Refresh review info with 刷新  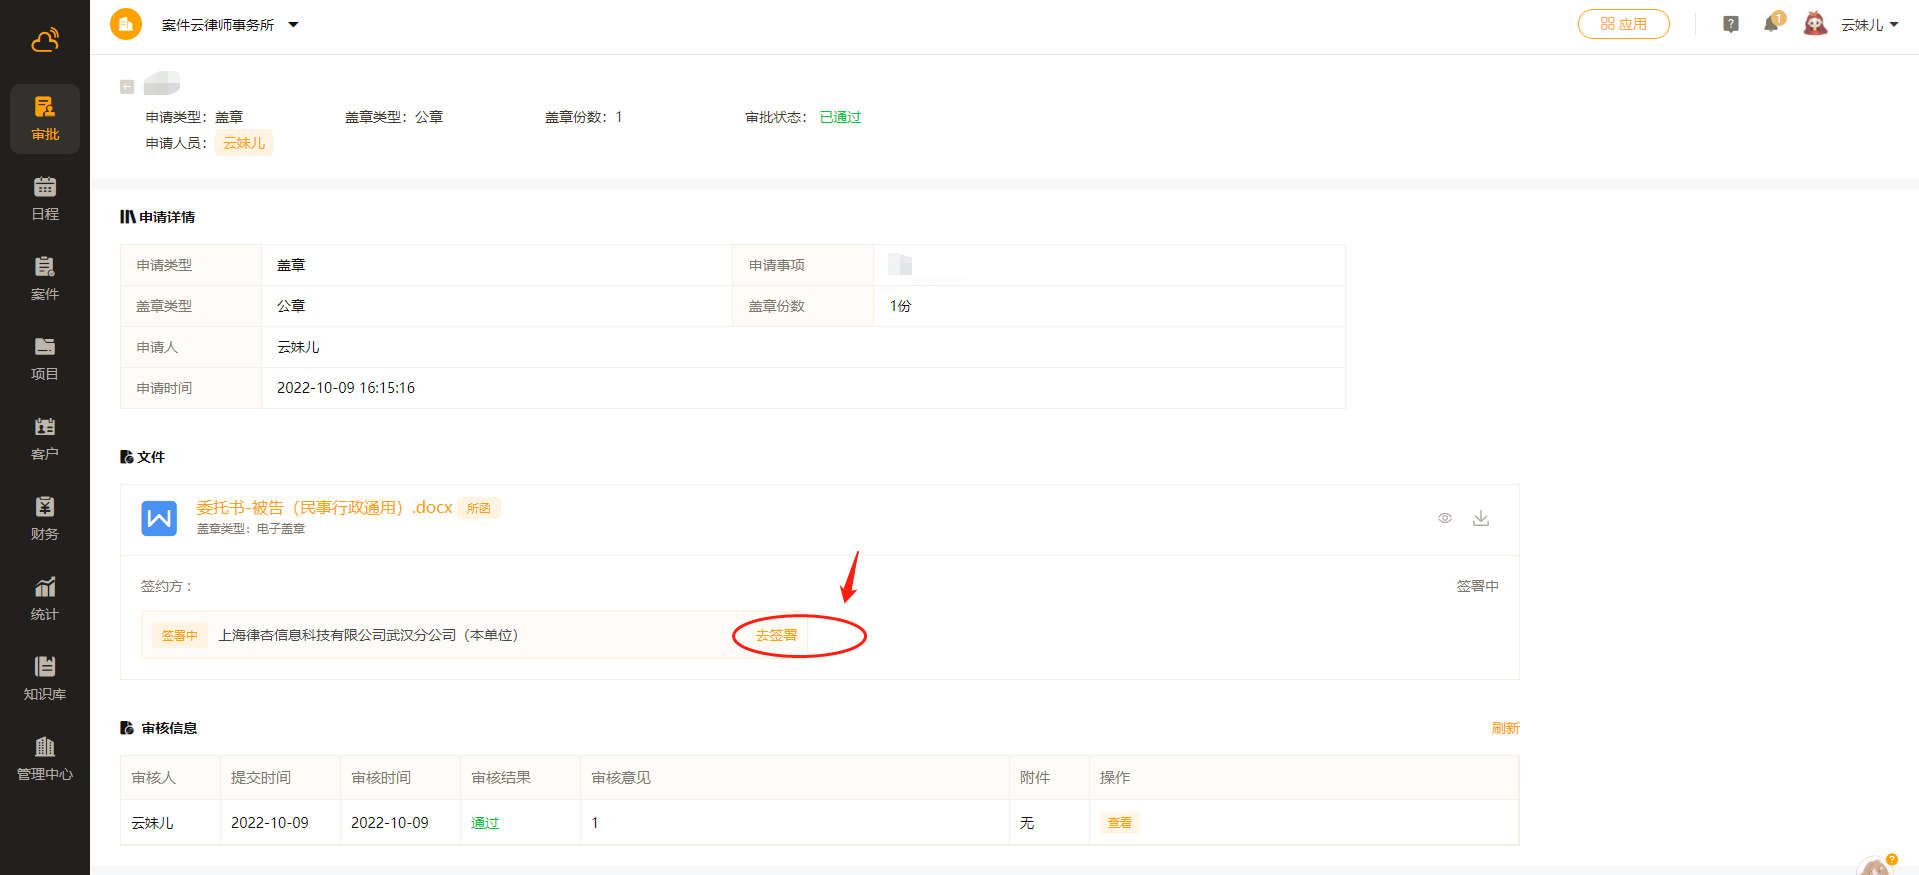click(x=1505, y=728)
